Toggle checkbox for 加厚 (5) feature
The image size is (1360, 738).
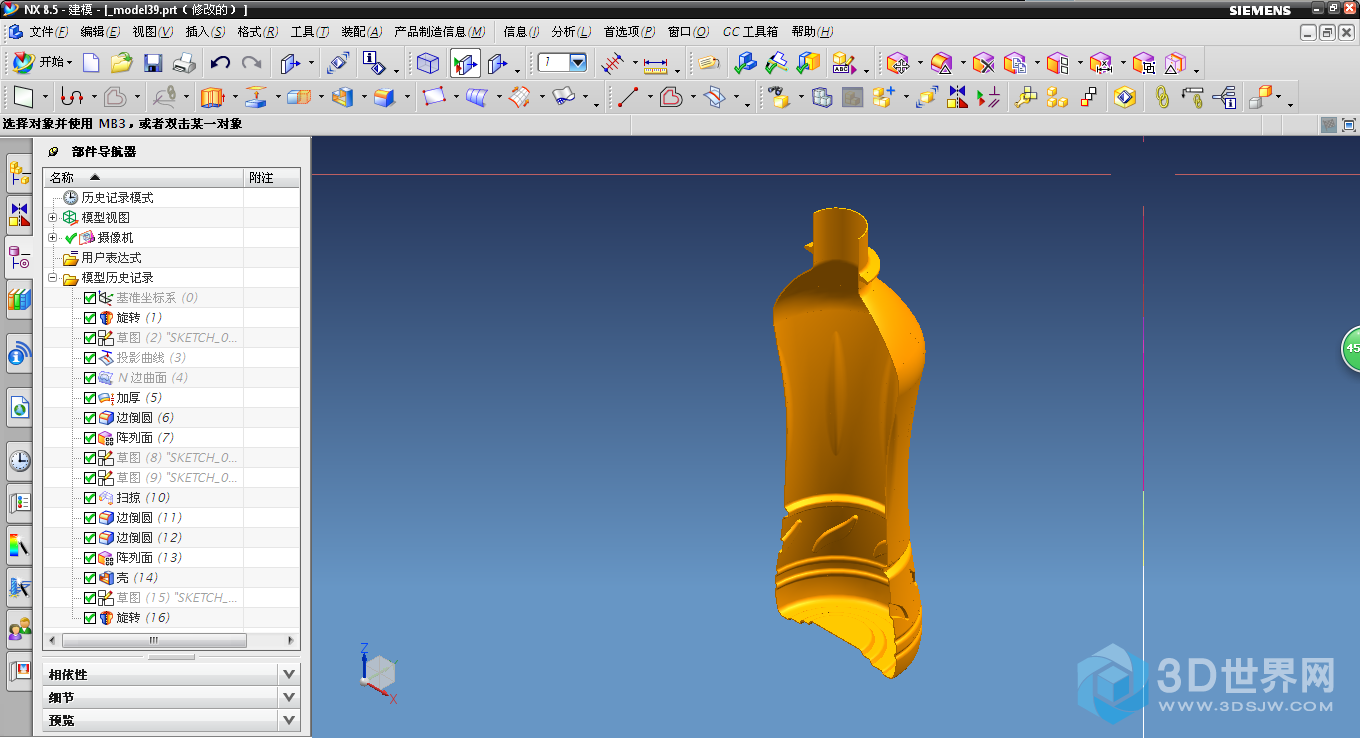(x=90, y=398)
